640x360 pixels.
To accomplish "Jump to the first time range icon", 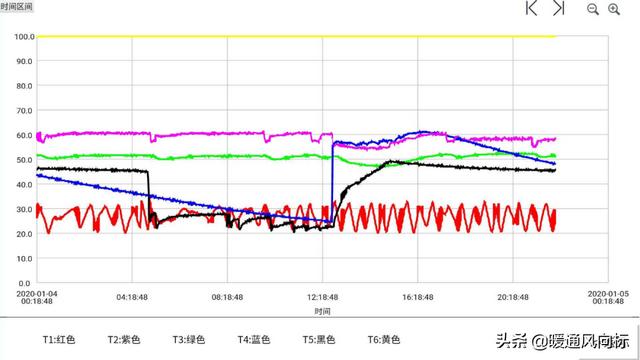I will click(531, 8).
